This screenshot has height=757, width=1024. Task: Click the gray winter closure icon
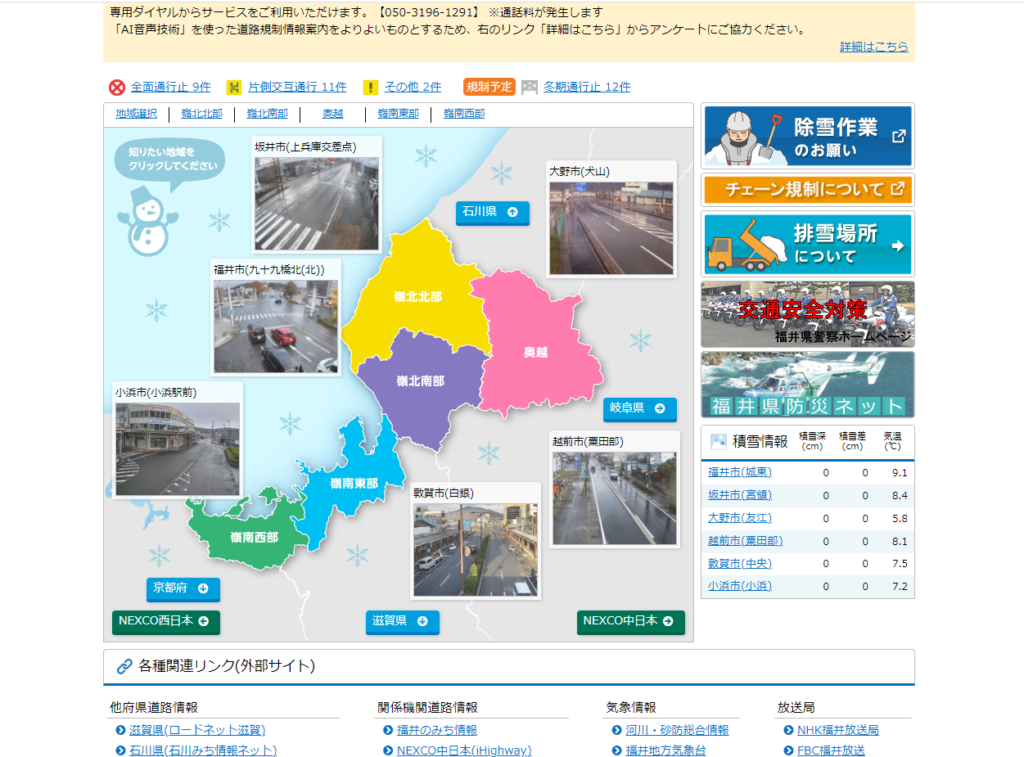529,87
